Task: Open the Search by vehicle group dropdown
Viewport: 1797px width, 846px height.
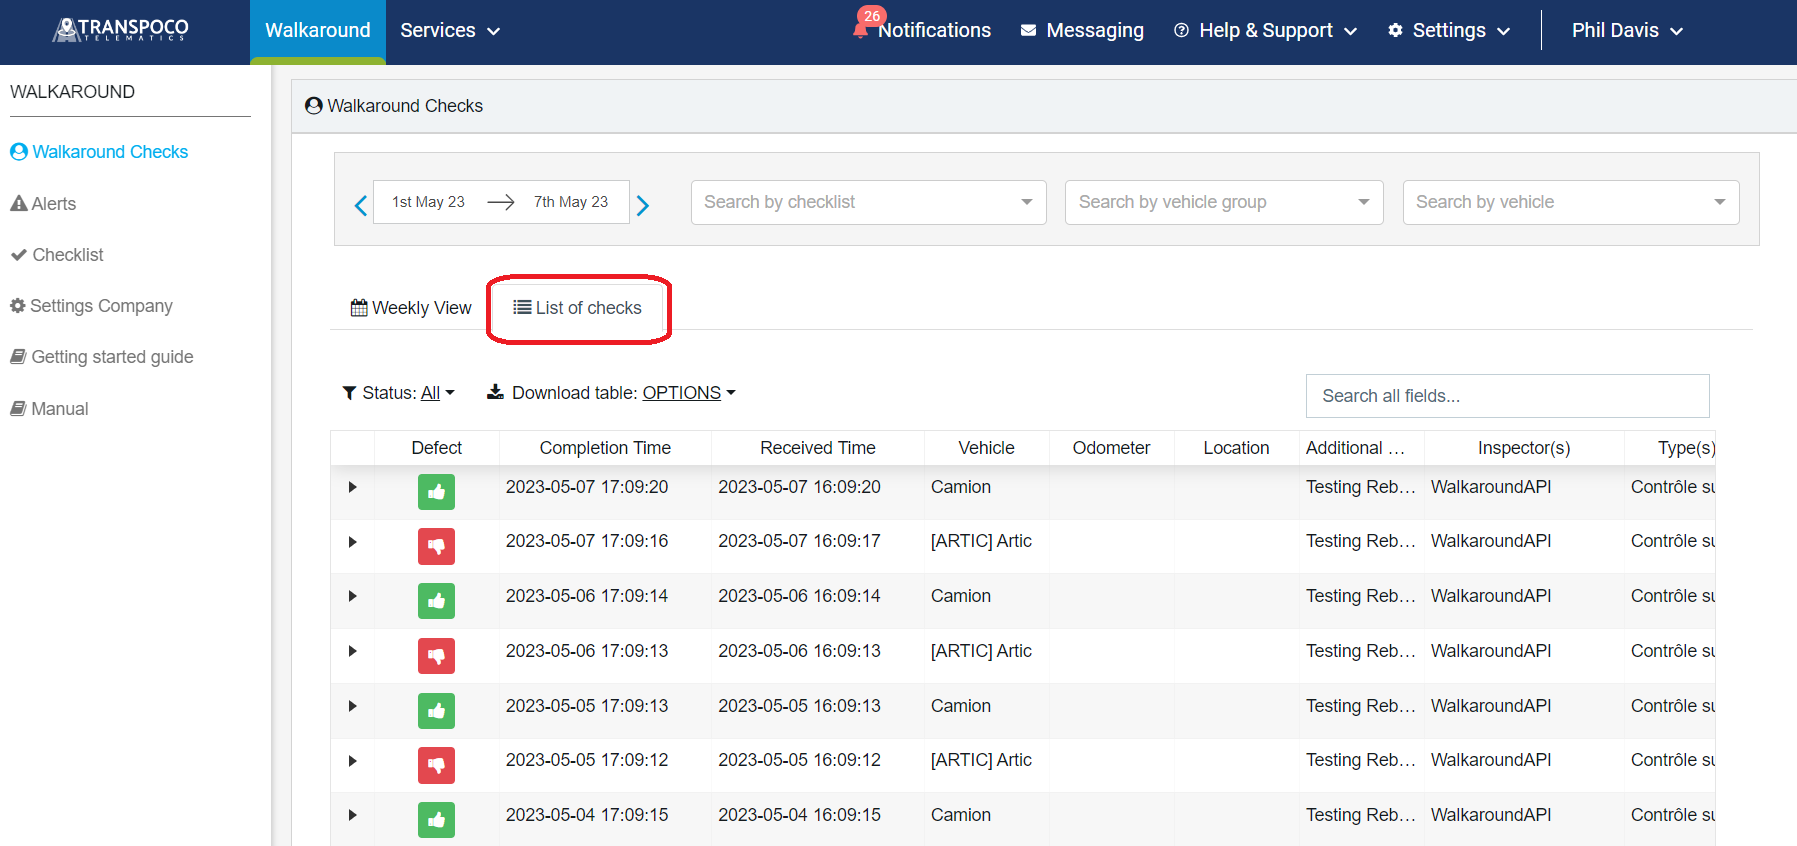Action: point(1224,202)
